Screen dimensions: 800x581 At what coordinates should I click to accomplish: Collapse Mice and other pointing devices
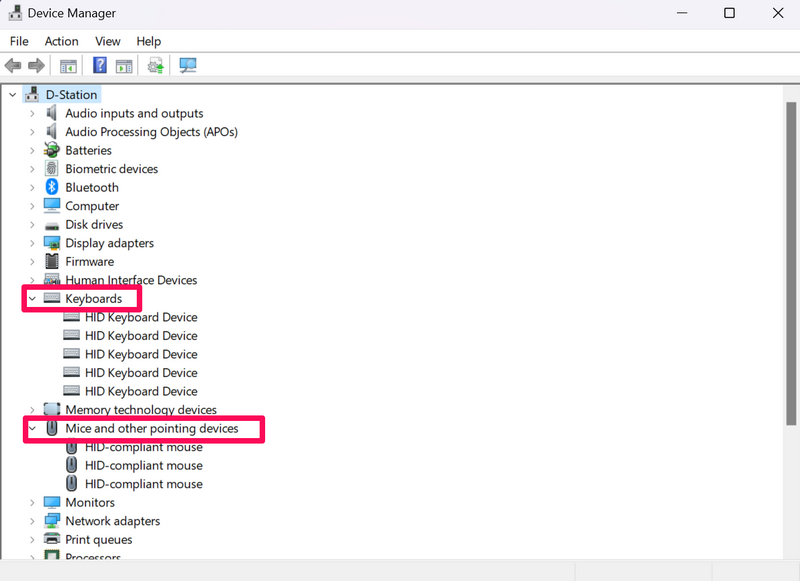click(32, 429)
